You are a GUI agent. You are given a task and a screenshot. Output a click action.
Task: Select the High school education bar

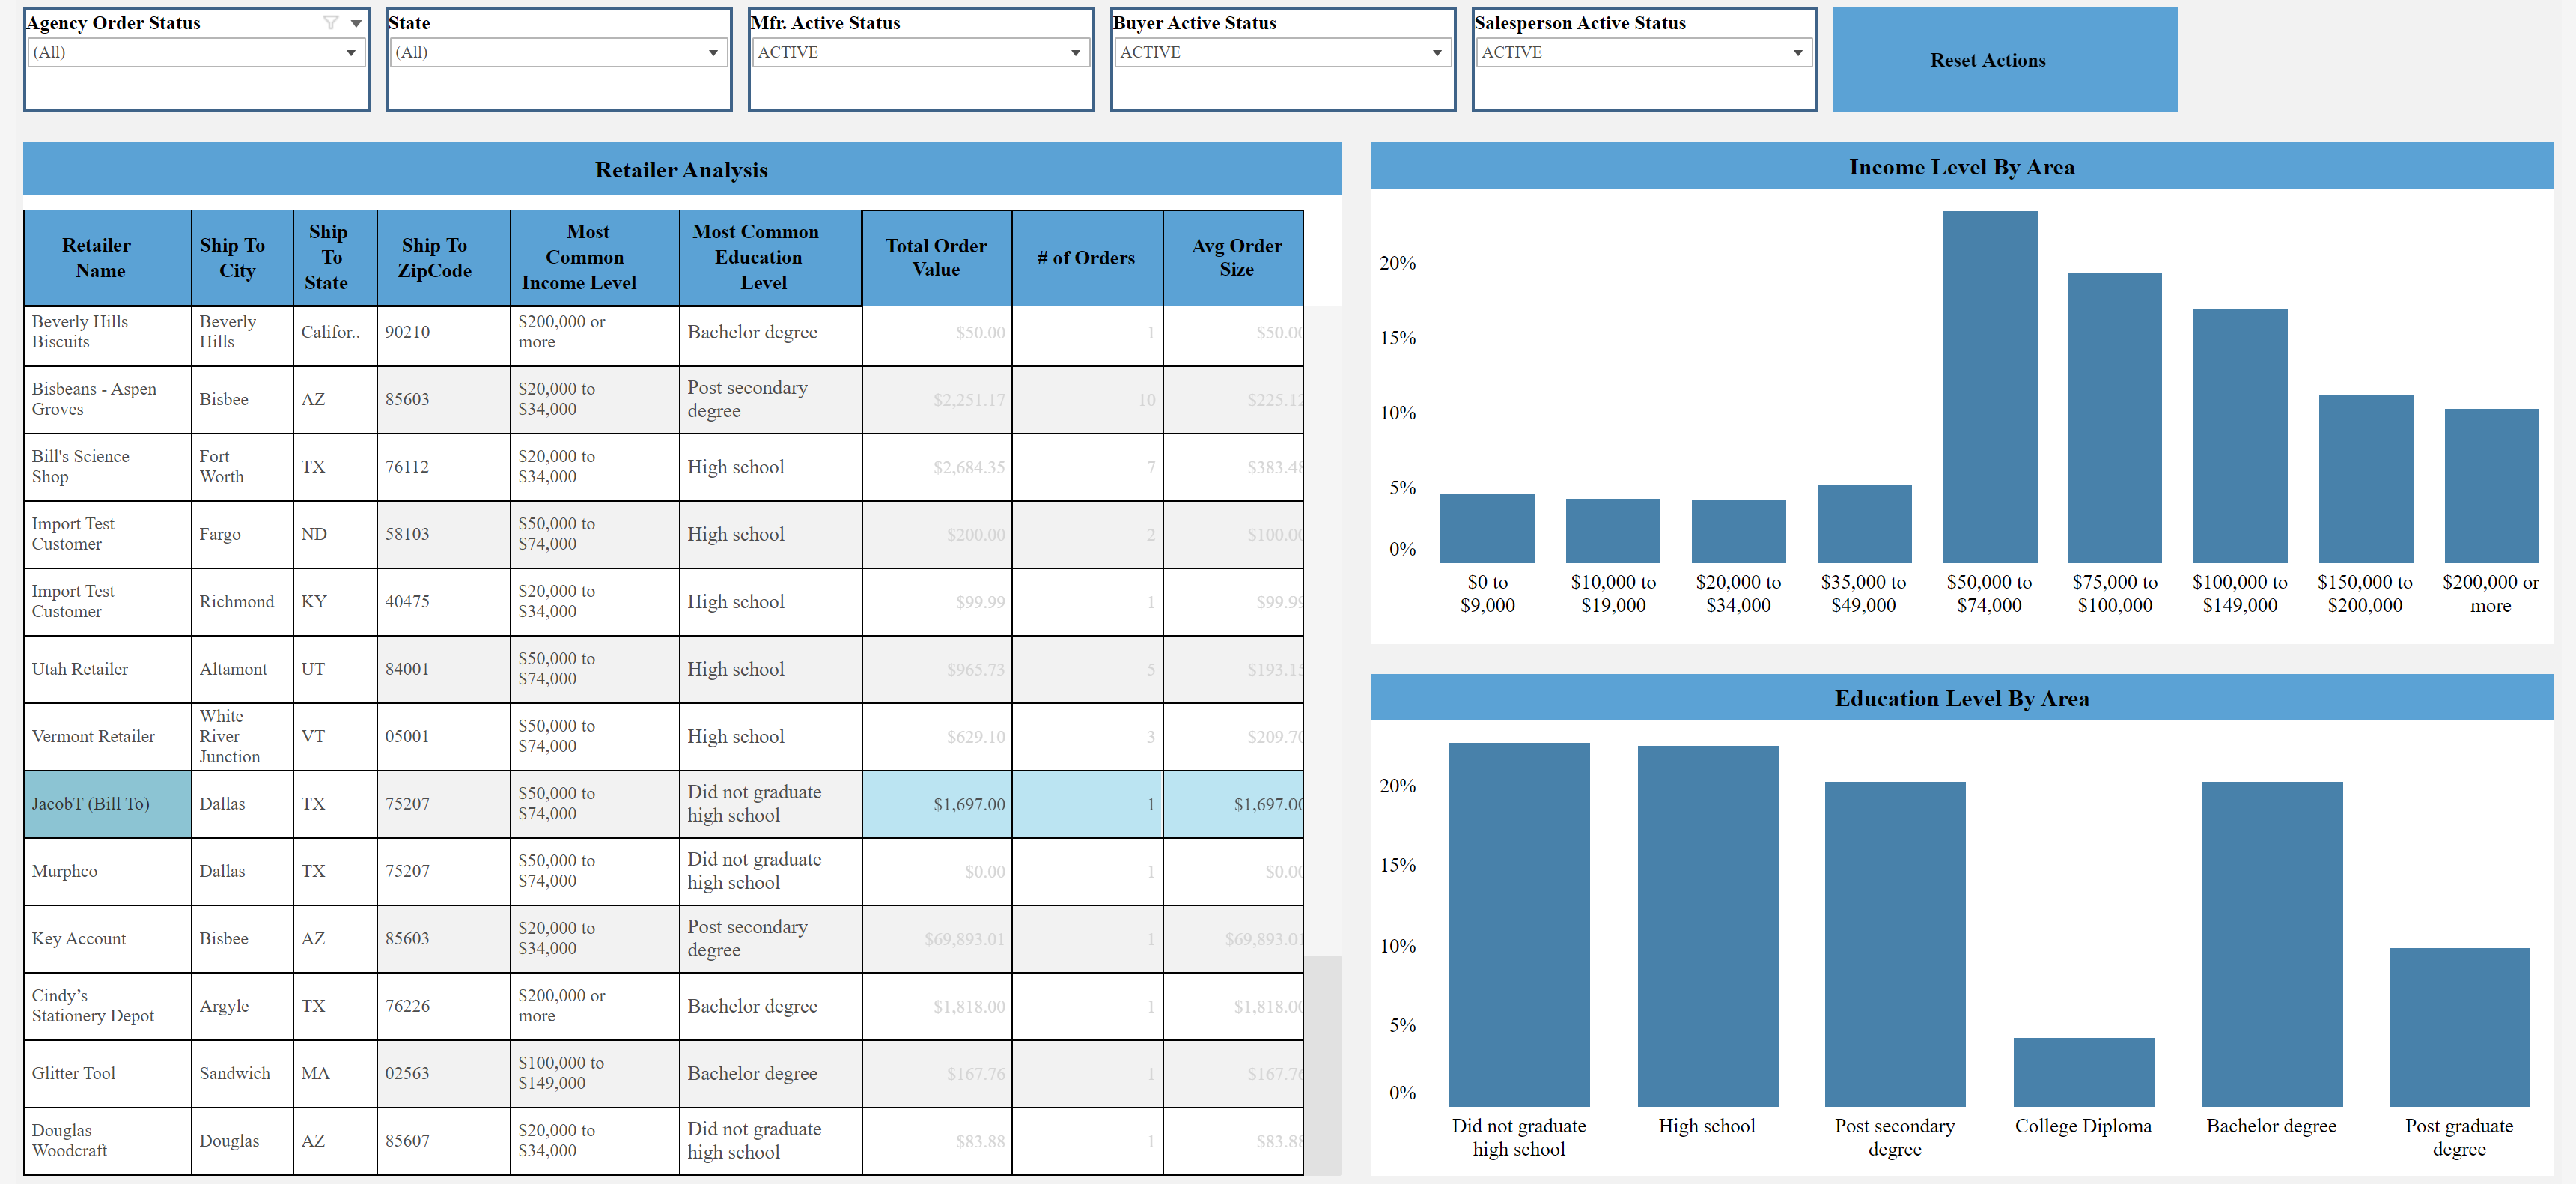[1708, 926]
